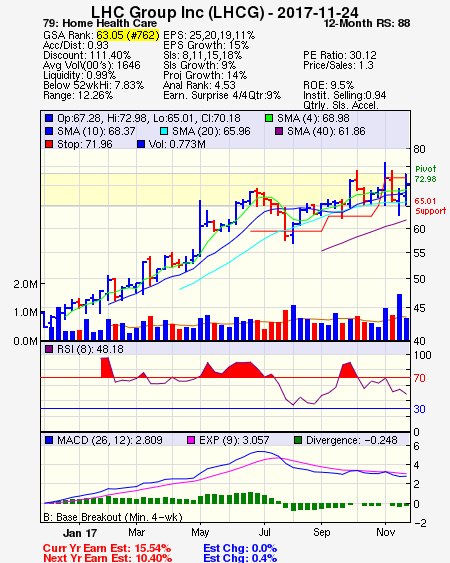Click the 'Nov' x-axis date label
This screenshot has width=450, height=563.
pos(385,532)
